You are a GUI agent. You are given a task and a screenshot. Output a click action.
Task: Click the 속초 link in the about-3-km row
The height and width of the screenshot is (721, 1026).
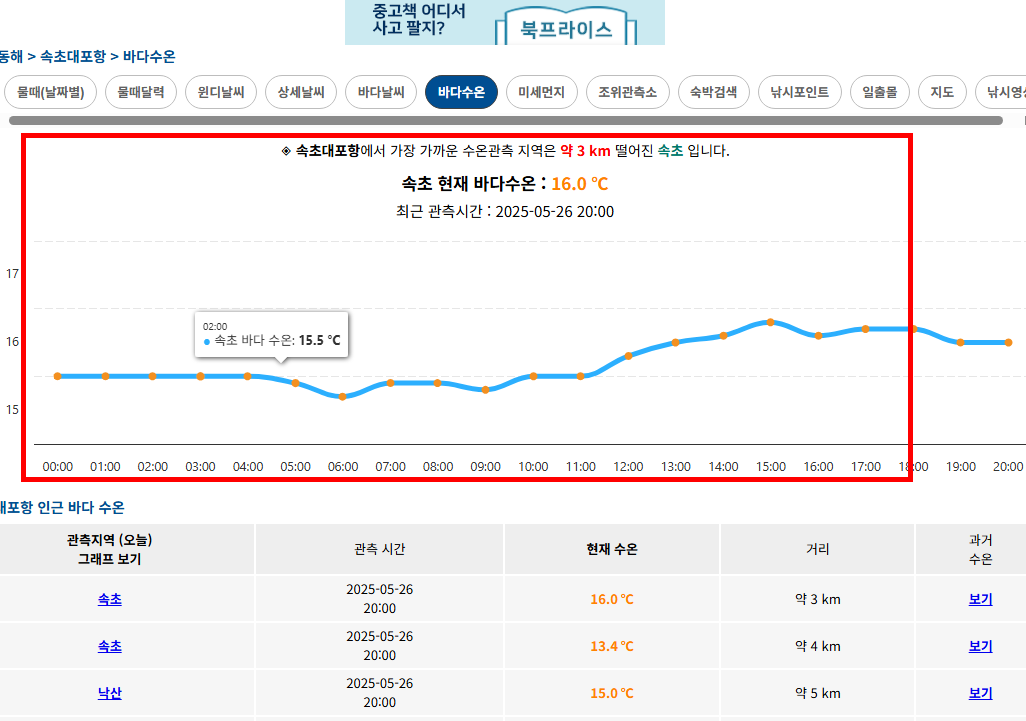(109, 599)
